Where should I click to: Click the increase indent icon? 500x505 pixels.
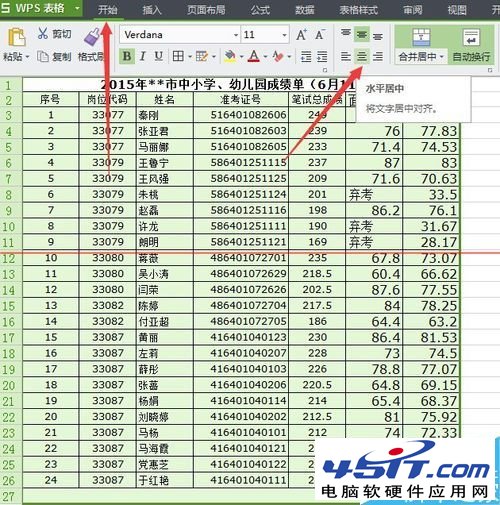point(322,56)
